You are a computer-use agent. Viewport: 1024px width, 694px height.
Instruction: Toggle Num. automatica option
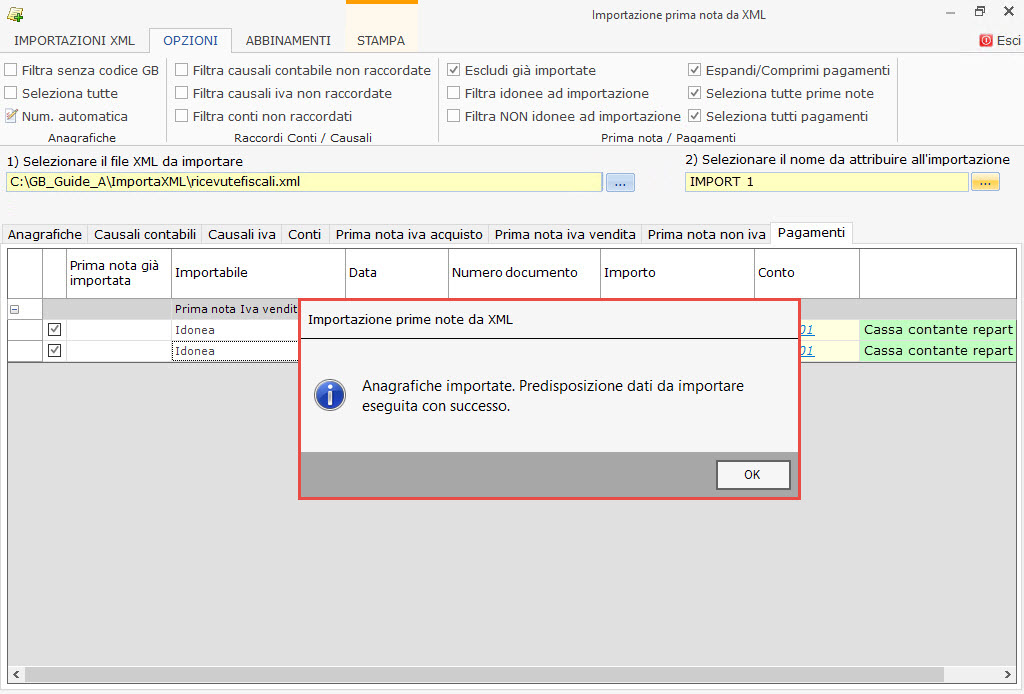(12, 116)
